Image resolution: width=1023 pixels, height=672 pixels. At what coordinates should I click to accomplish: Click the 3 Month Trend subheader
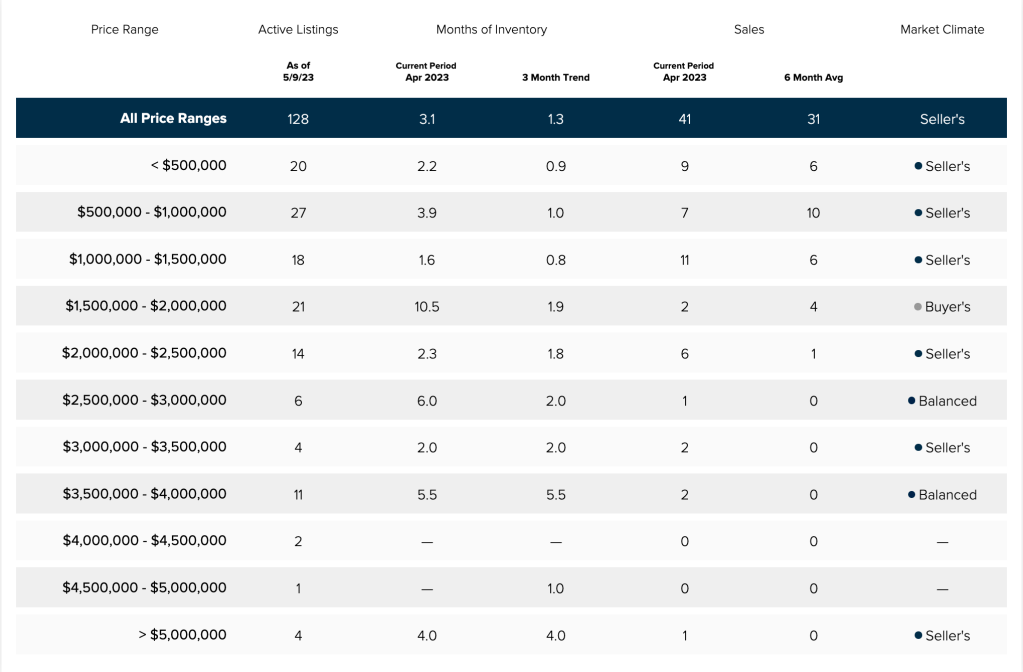[556, 77]
